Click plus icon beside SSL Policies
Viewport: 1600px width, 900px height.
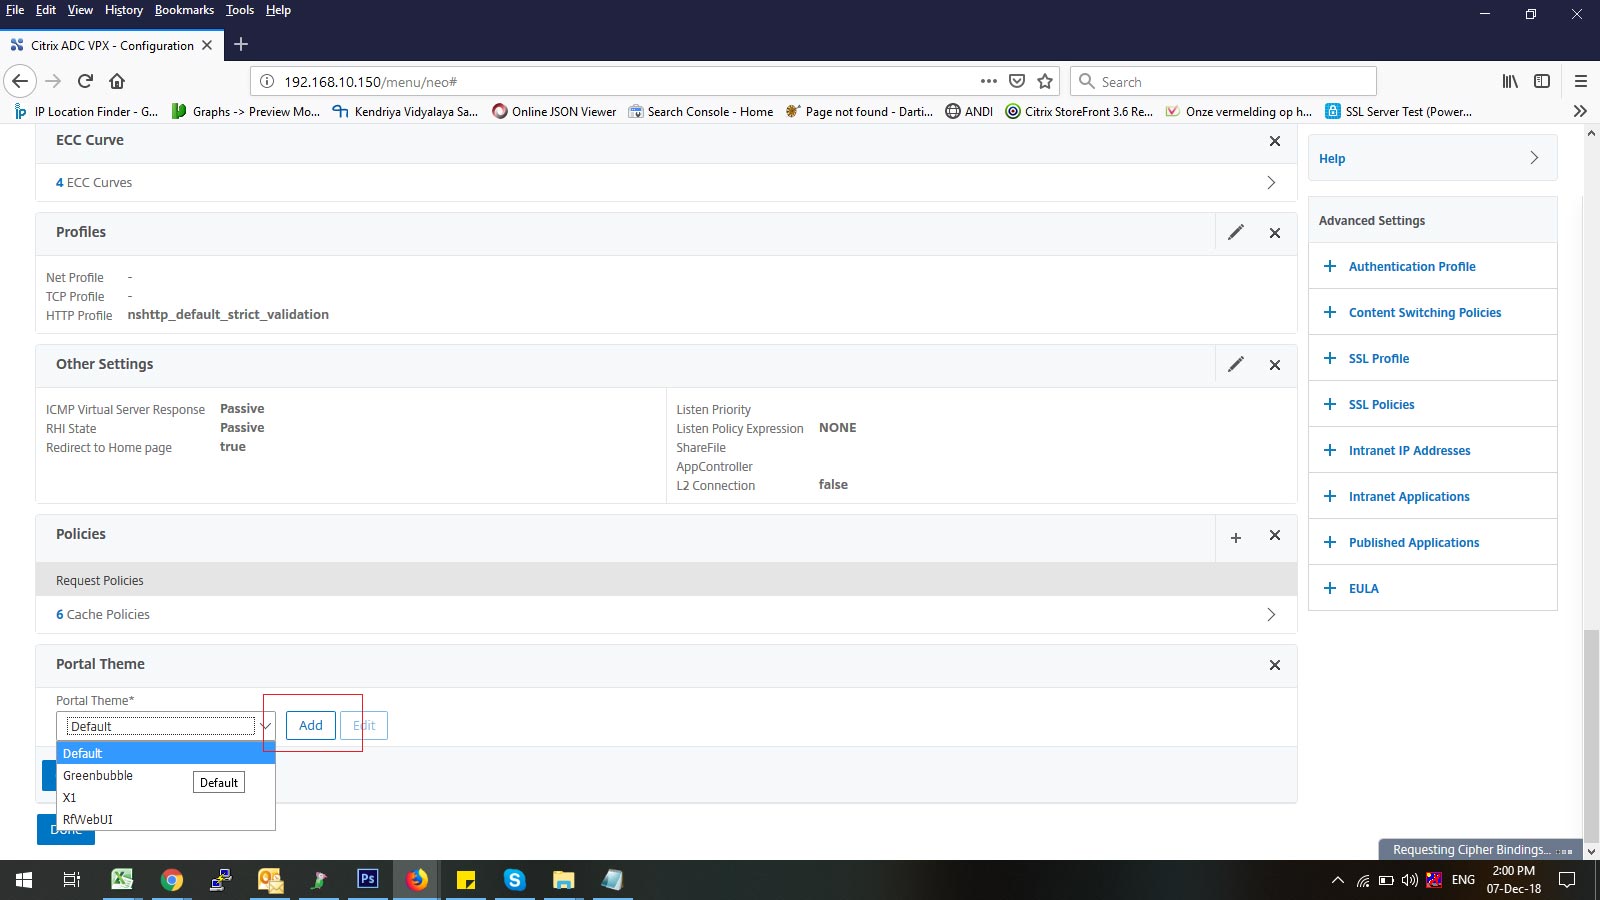click(1330, 404)
